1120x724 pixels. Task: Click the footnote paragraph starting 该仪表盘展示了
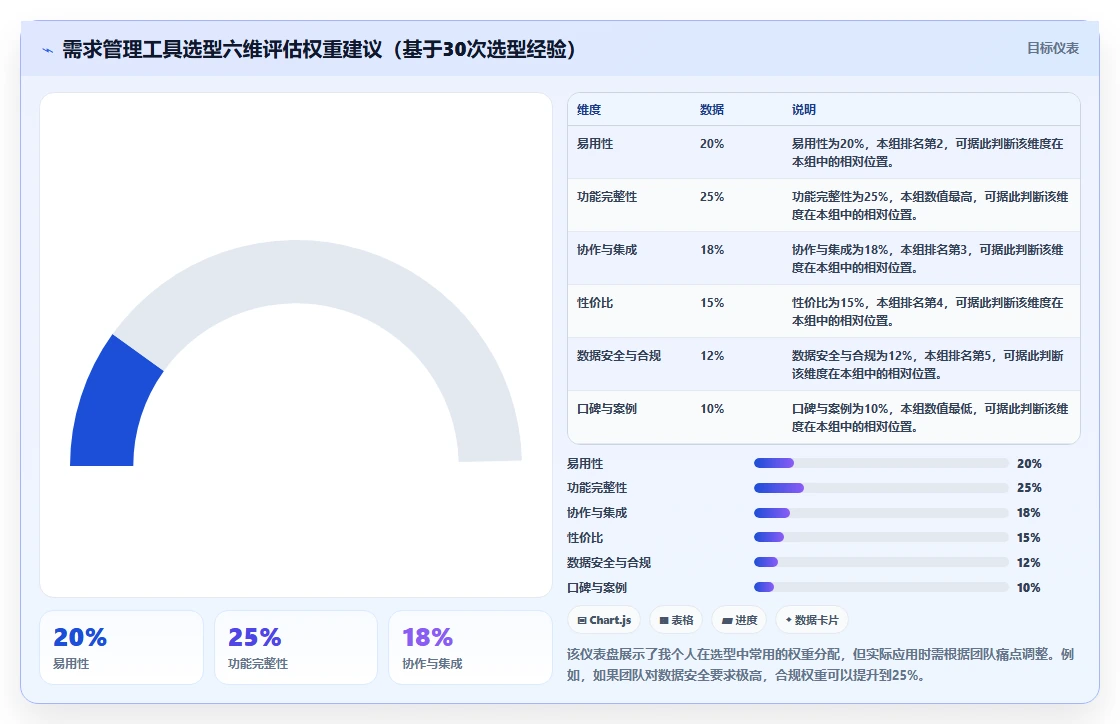[821, 665]
